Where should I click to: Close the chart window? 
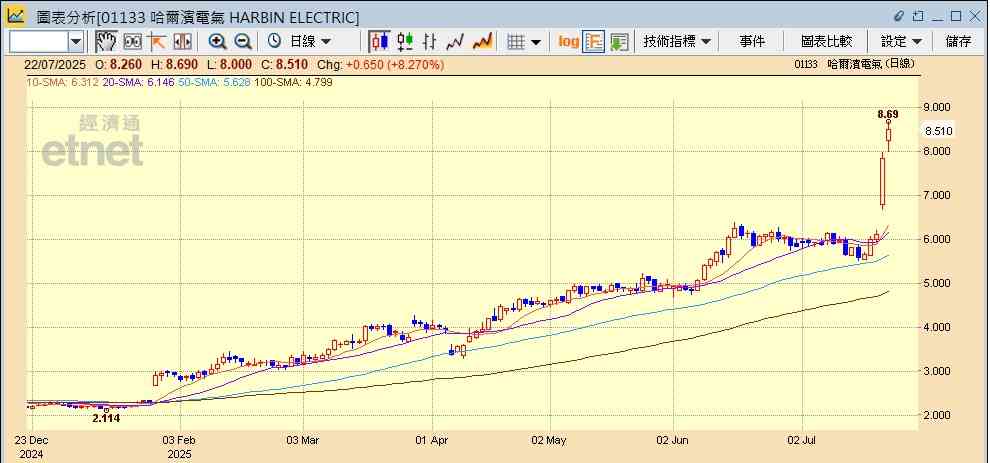974,16
